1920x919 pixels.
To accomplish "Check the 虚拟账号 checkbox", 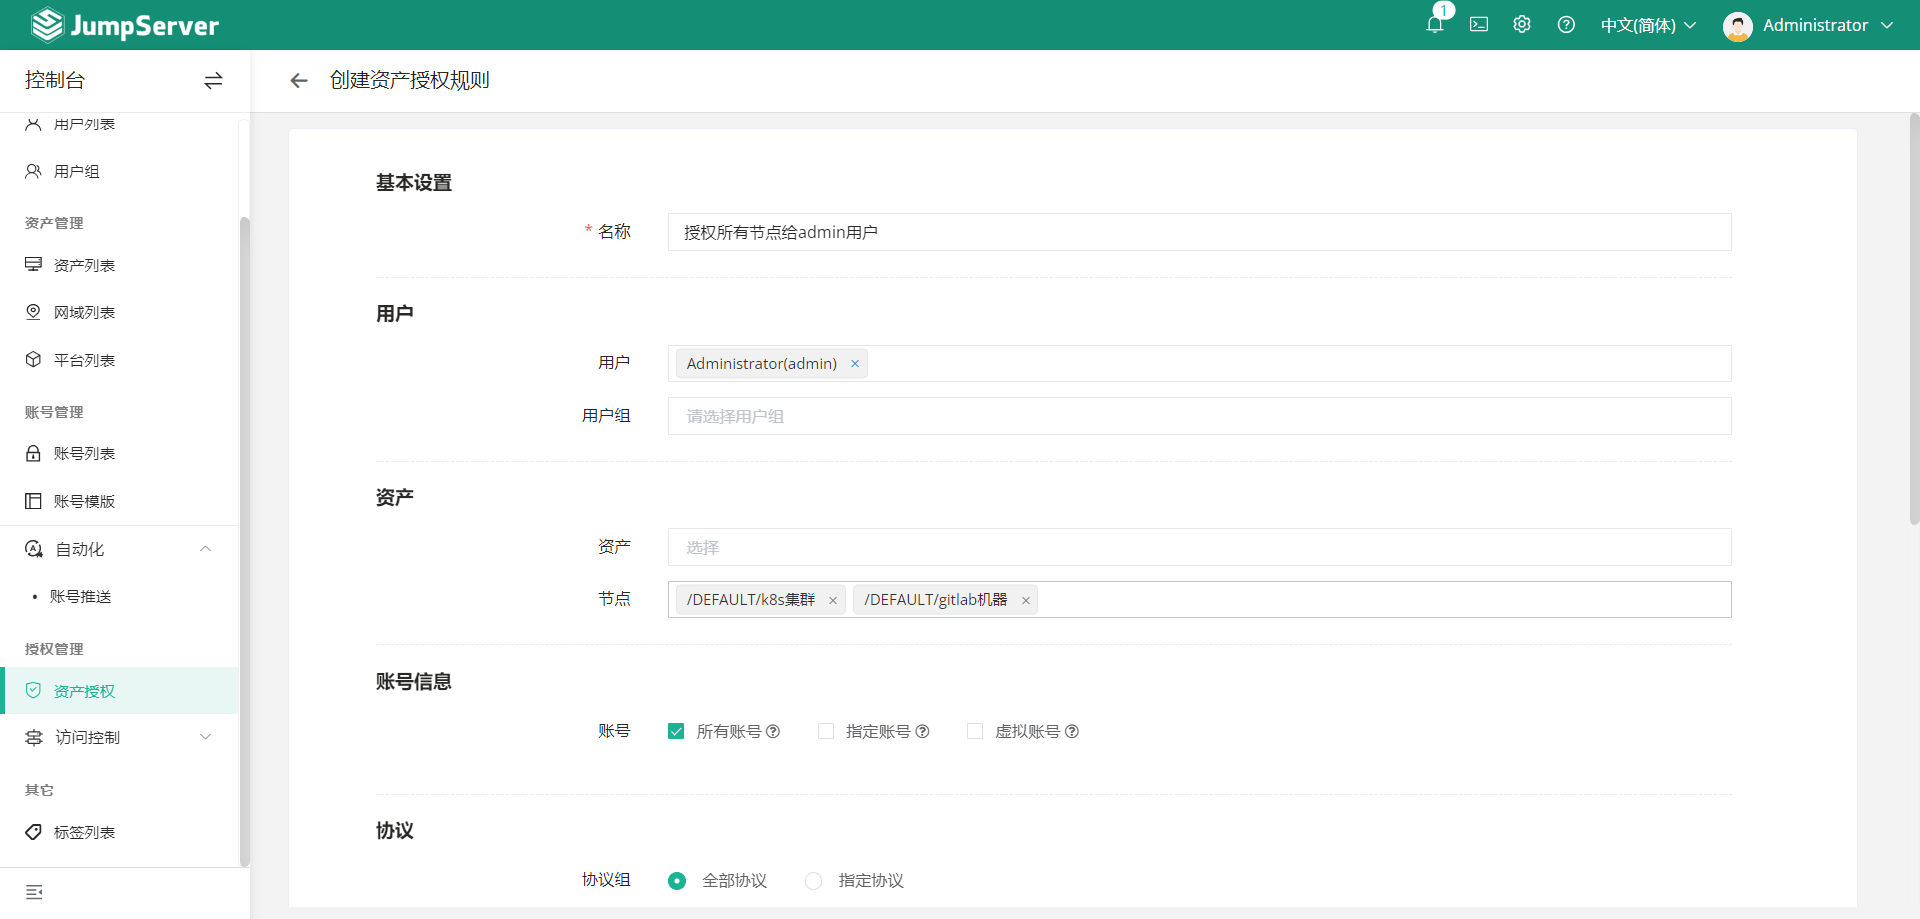I will [x=975, y=731].
